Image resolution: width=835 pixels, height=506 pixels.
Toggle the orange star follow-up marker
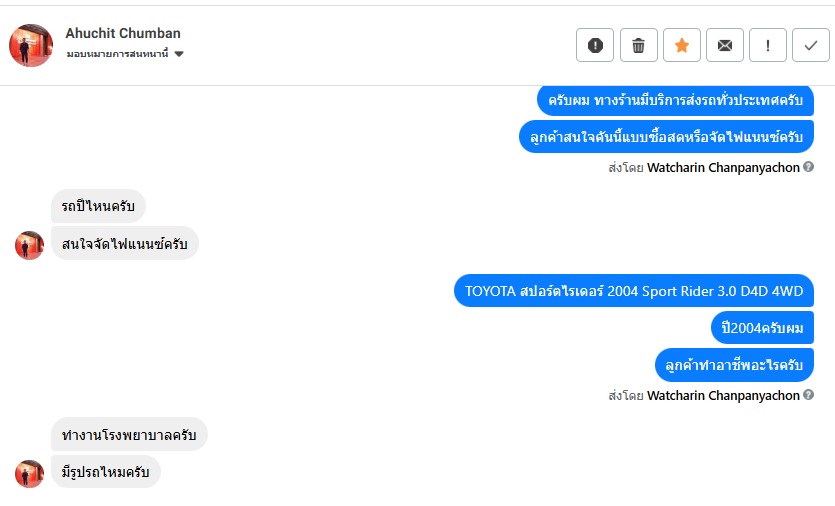(x=682, y=45)
